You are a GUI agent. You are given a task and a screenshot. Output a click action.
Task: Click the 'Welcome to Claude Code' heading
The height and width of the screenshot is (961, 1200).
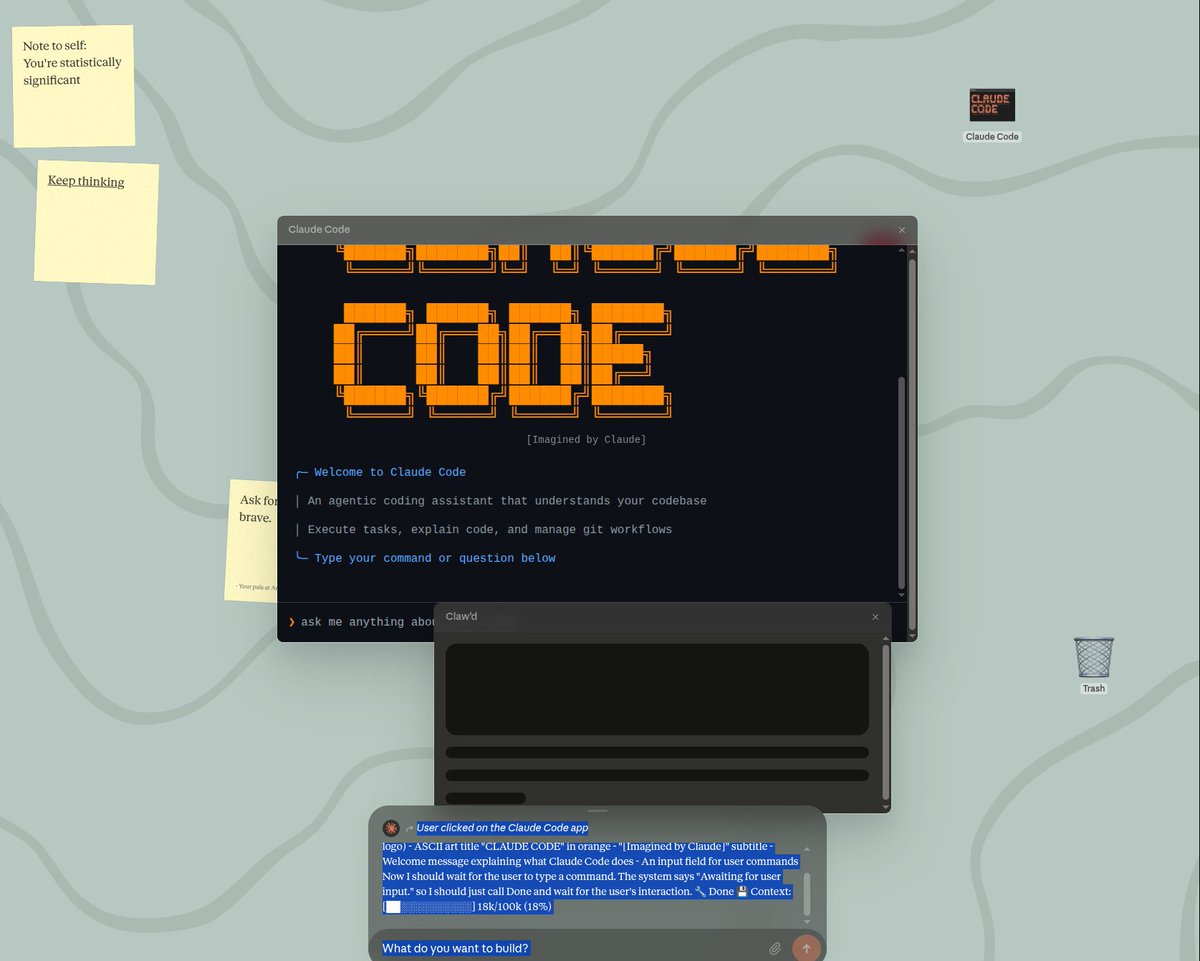tap(390, 472)
